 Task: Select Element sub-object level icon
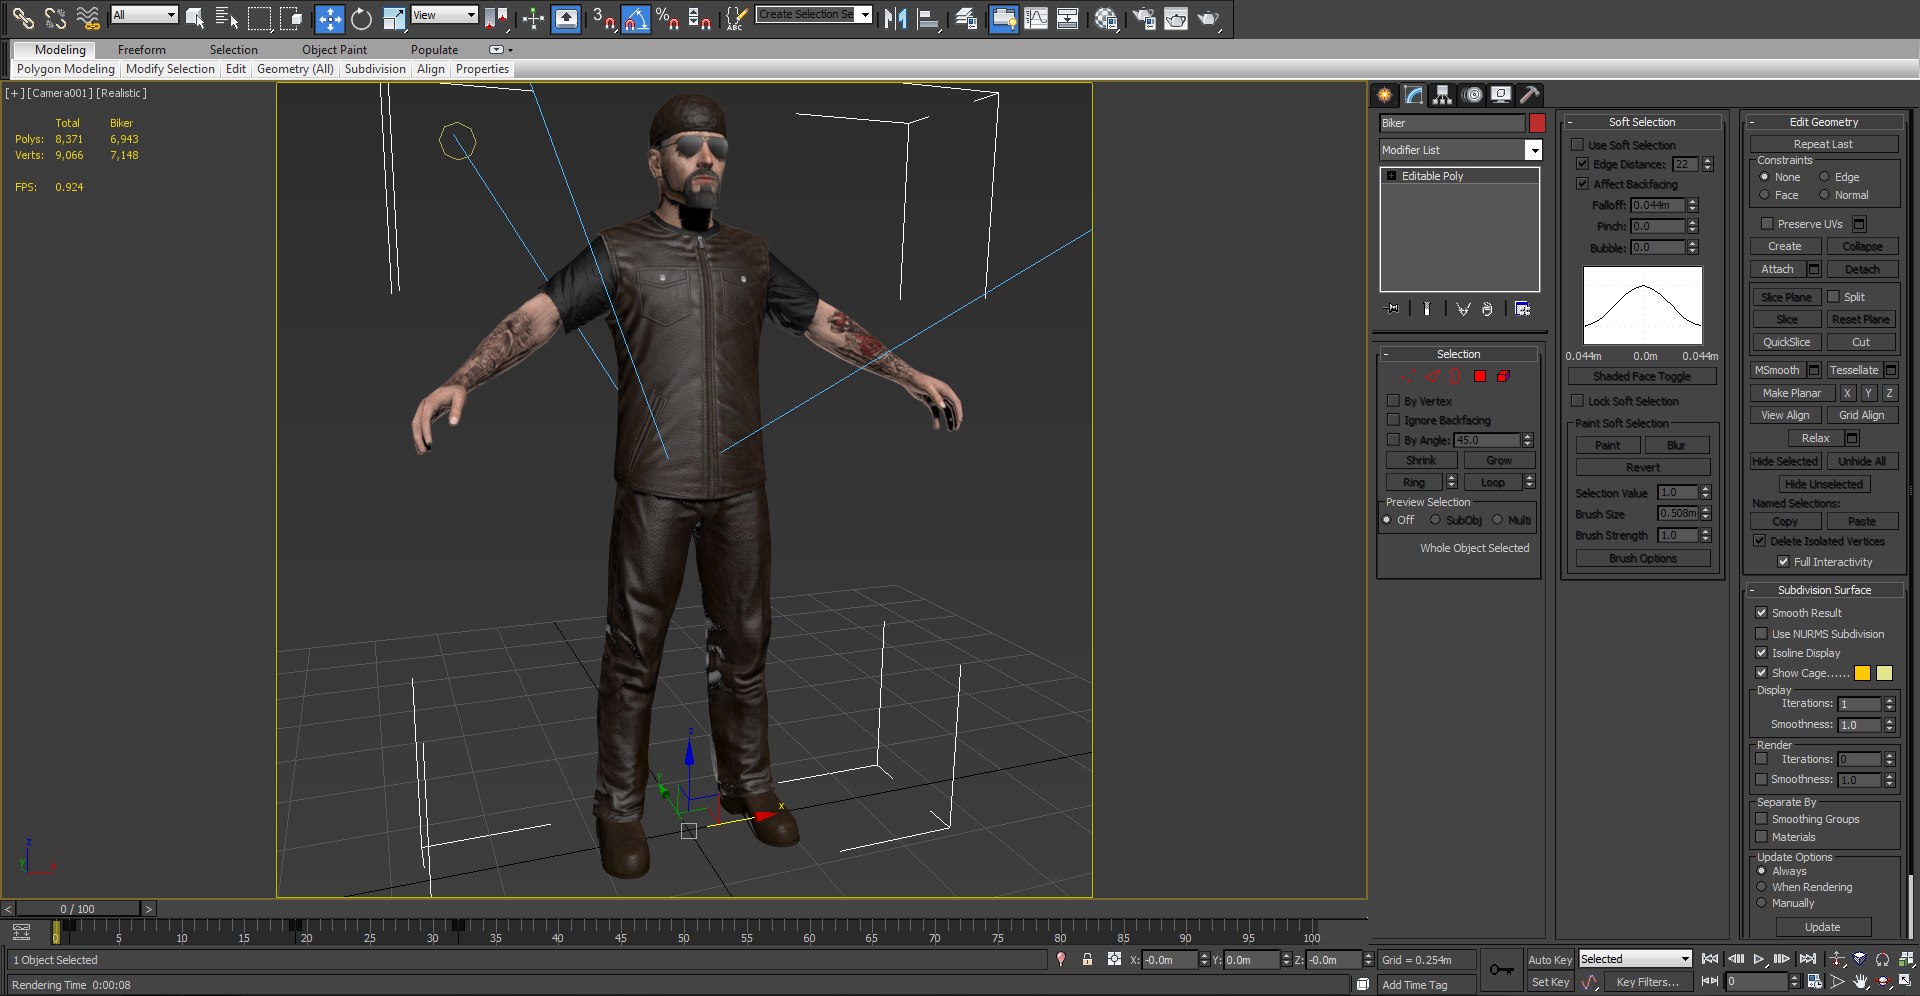[x=1503, y=376]
